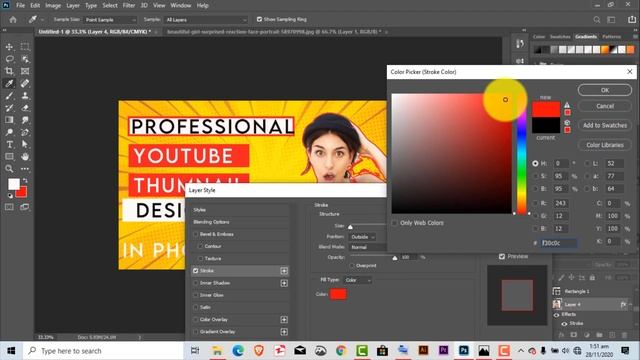Viewport: 640px width, 360px height.
Task: Select the Pen tool
Action: [x=25, y=132]
